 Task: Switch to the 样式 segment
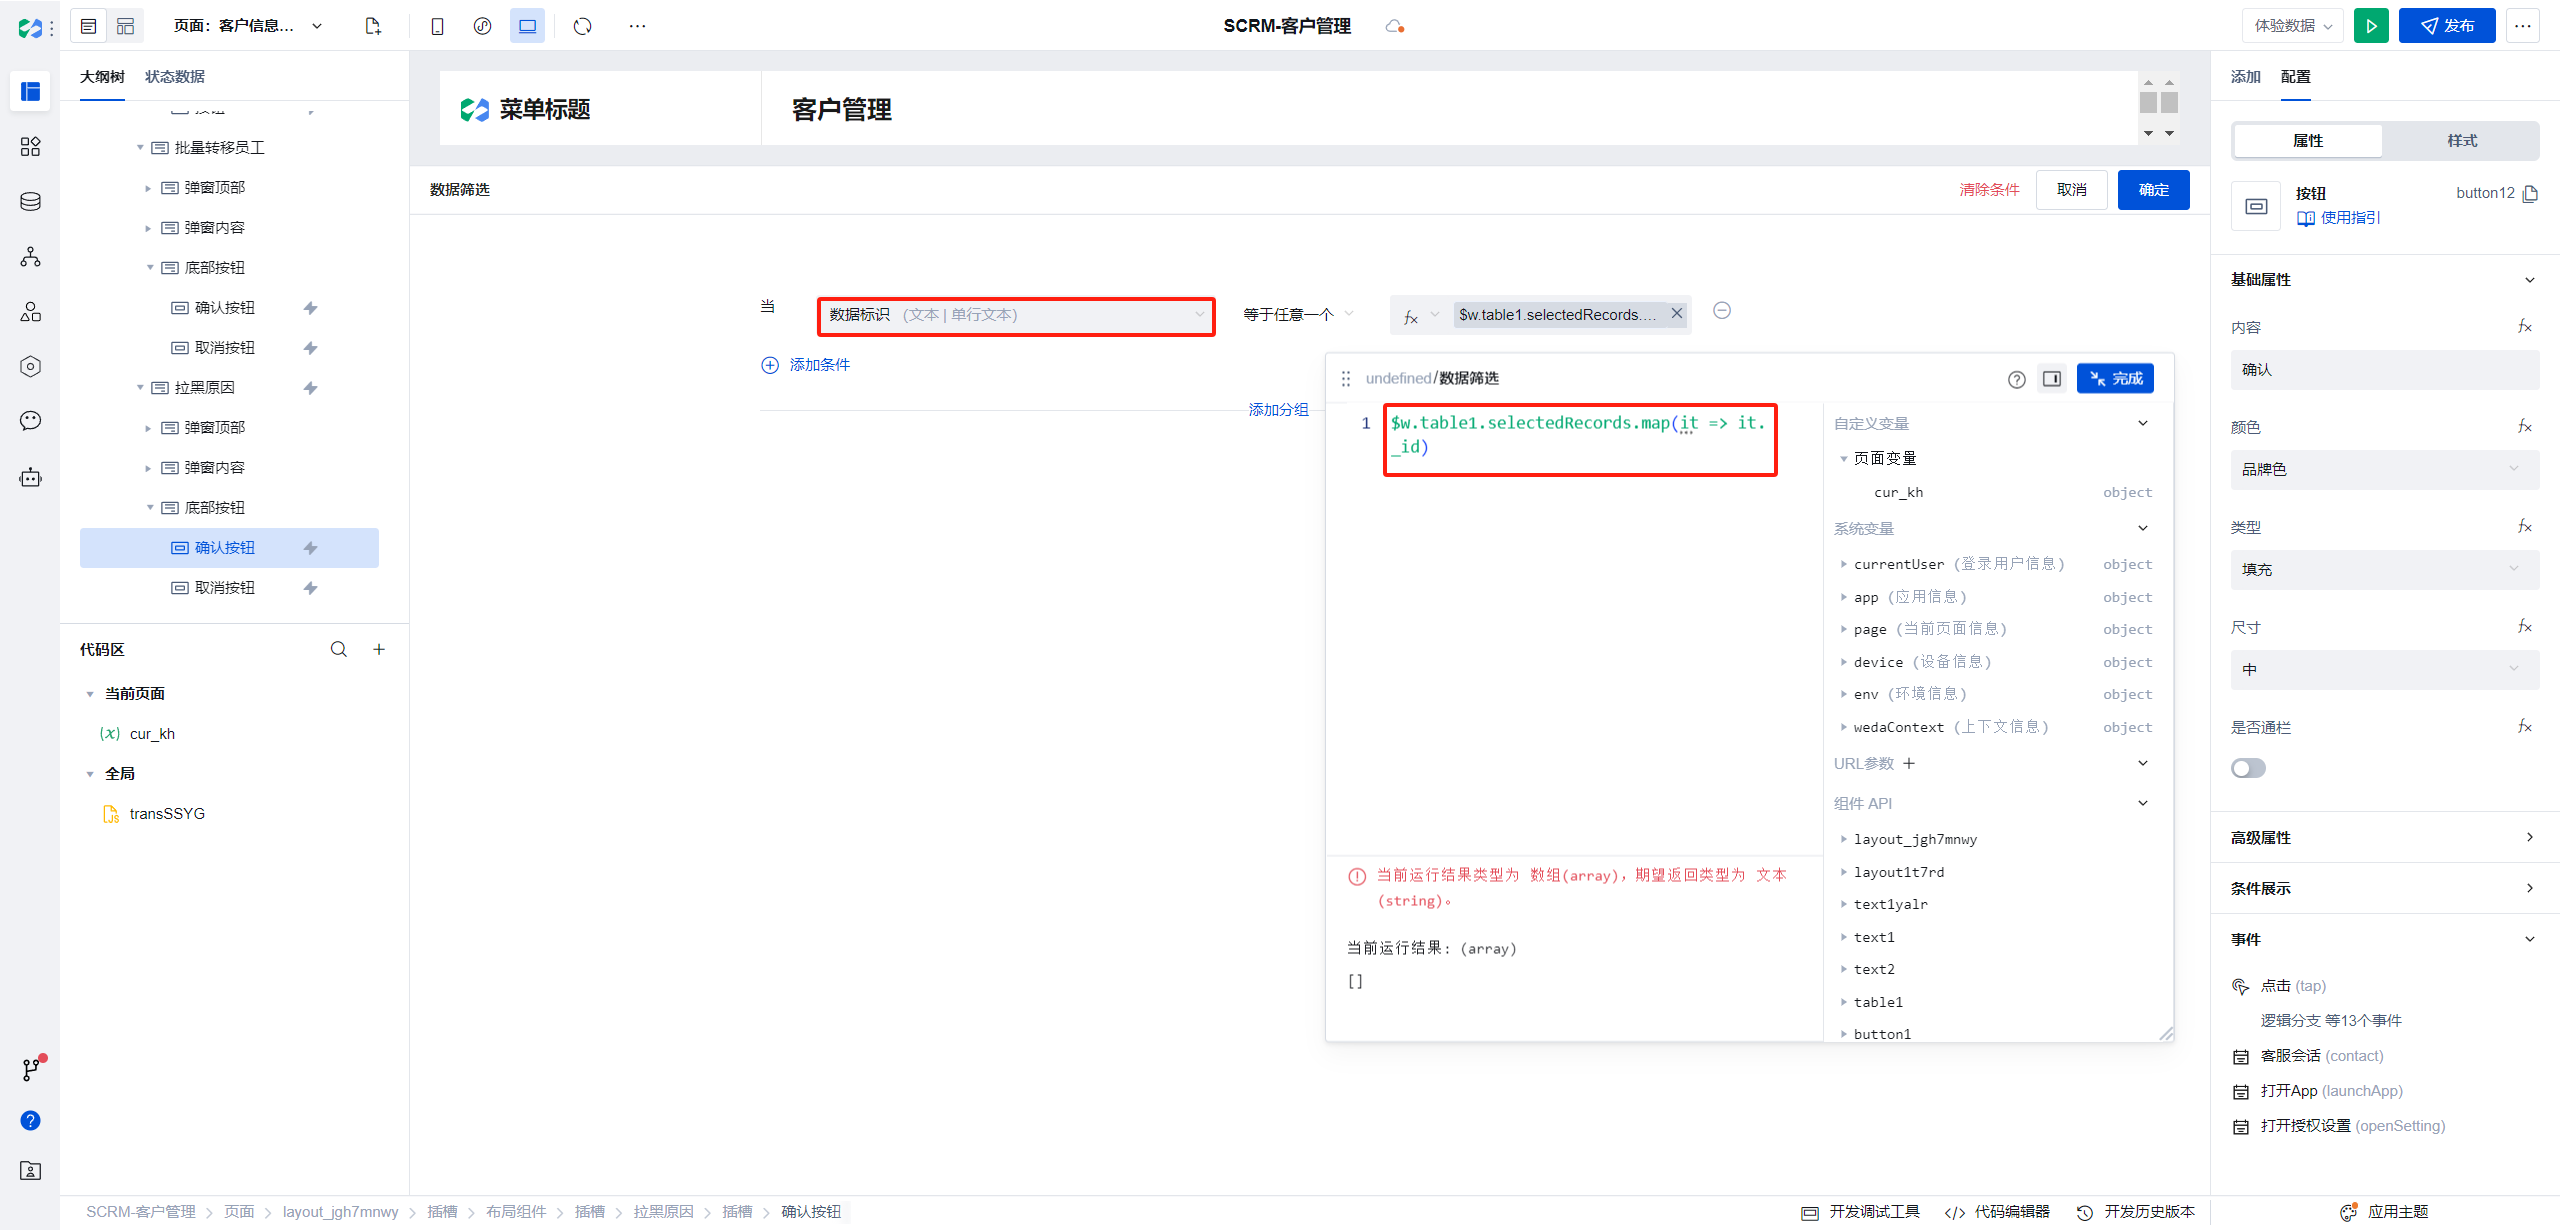pyautogui.click(x=2461, y=141)
